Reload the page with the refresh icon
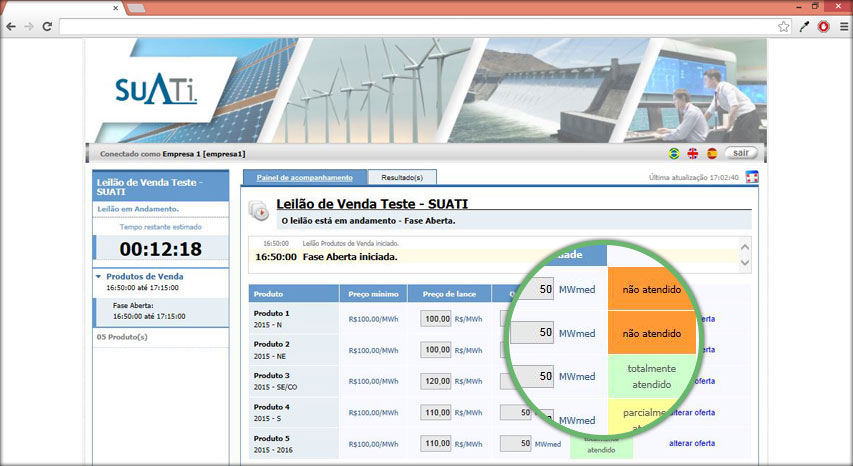Screen dimensions: 853x466 pyautogui.click(x=47, y=26)
